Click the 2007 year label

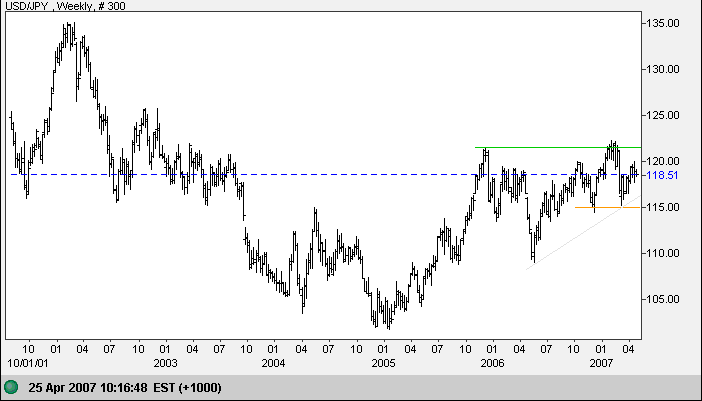tap(601, 363)
